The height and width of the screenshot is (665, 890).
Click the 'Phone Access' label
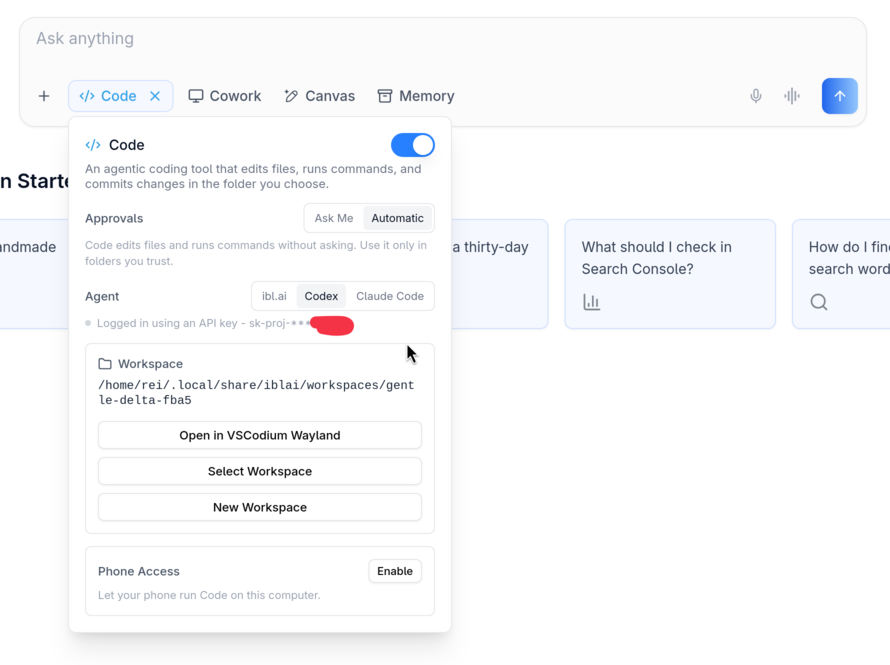point(139,571)
